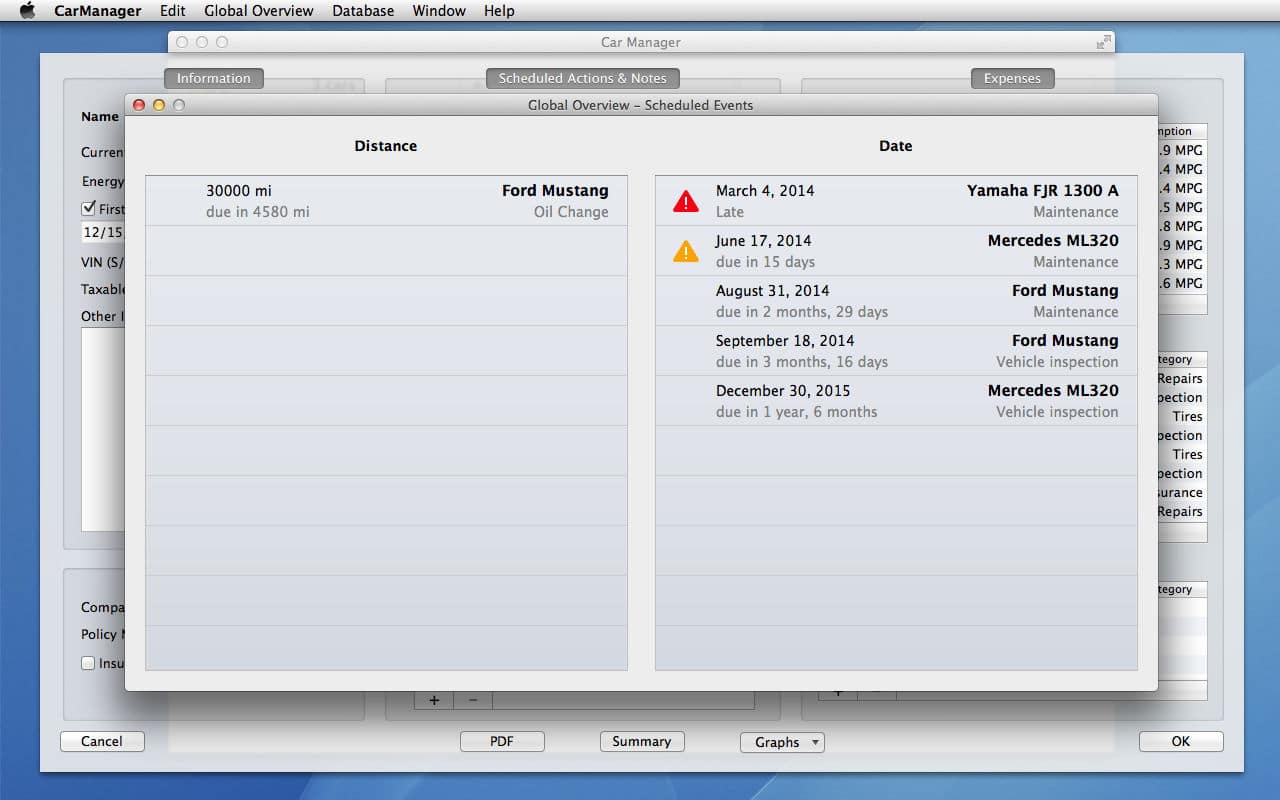Screen dimensions: 1280x800
Task: Open the Graphs dropdown
Action: (x=782, y=742)
